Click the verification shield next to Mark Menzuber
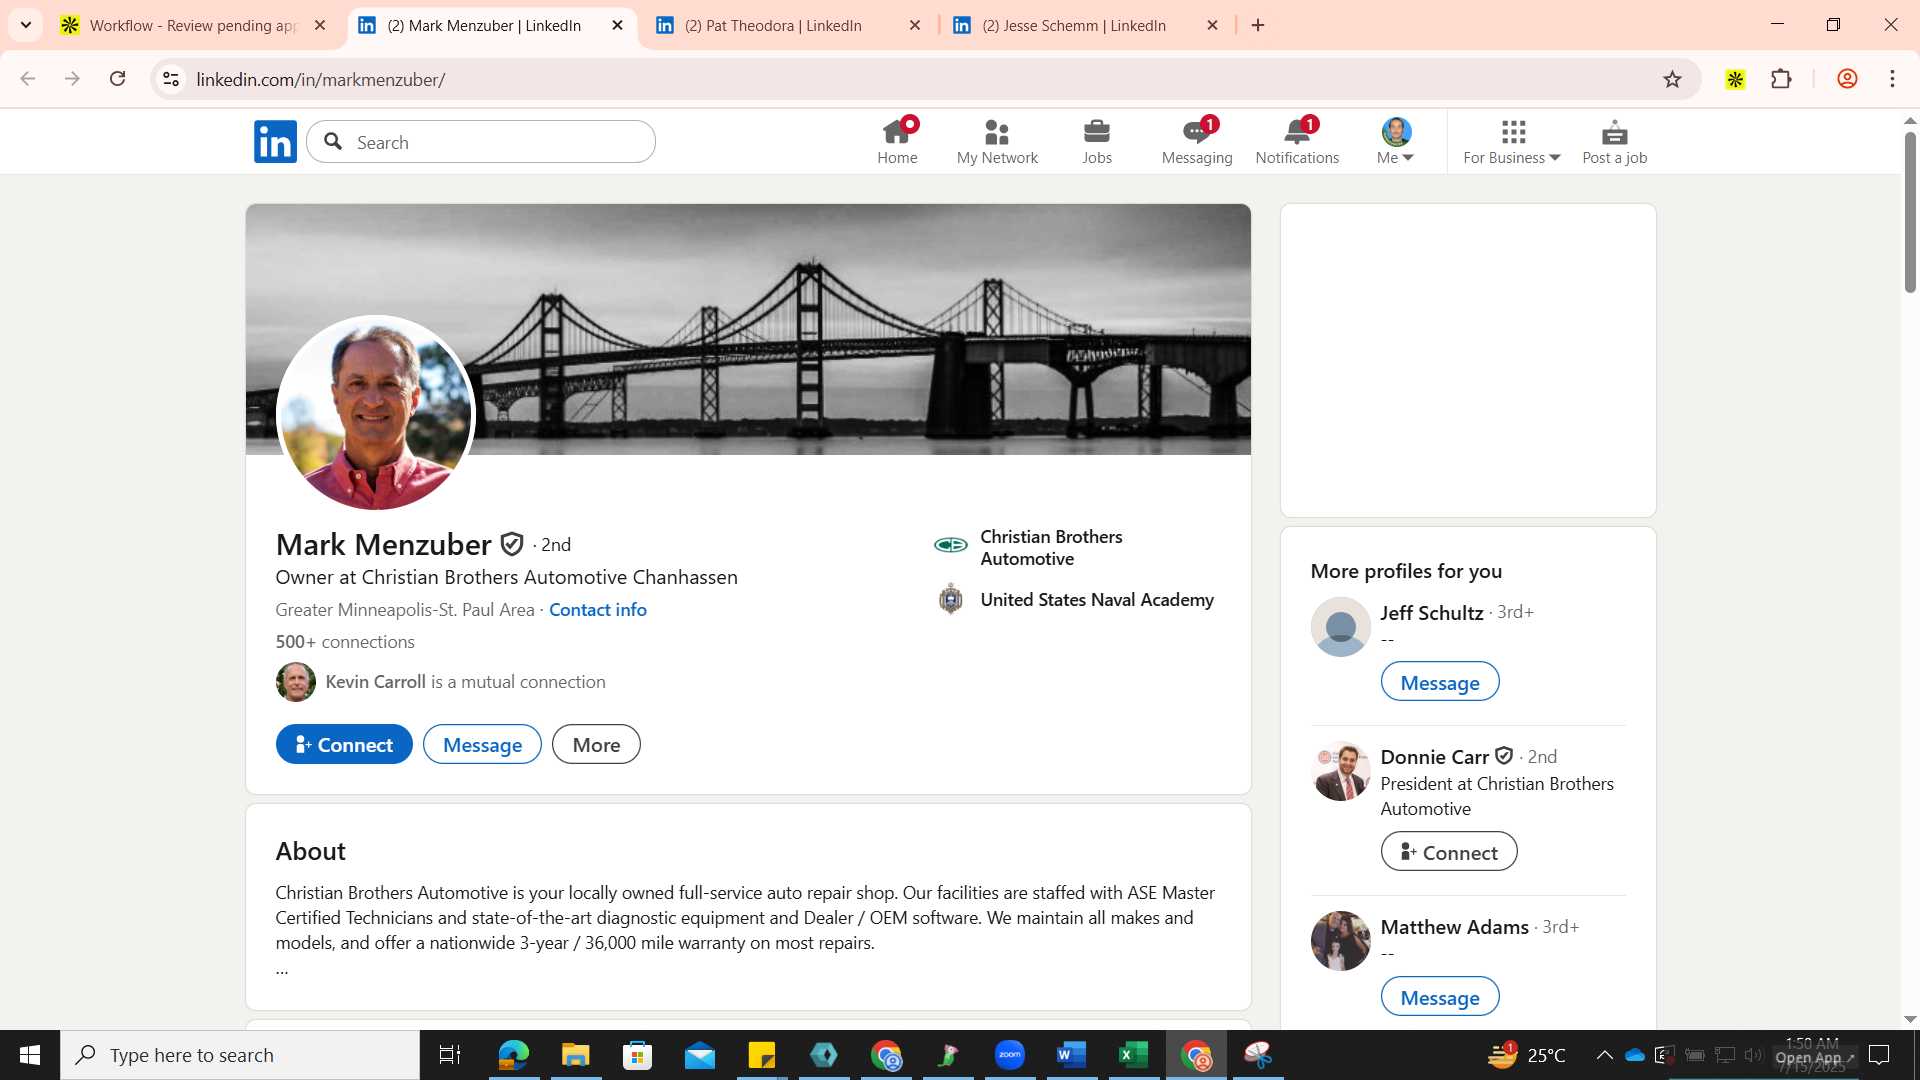This screenshot has width=1920, height=1080. (x=512, y=544)
